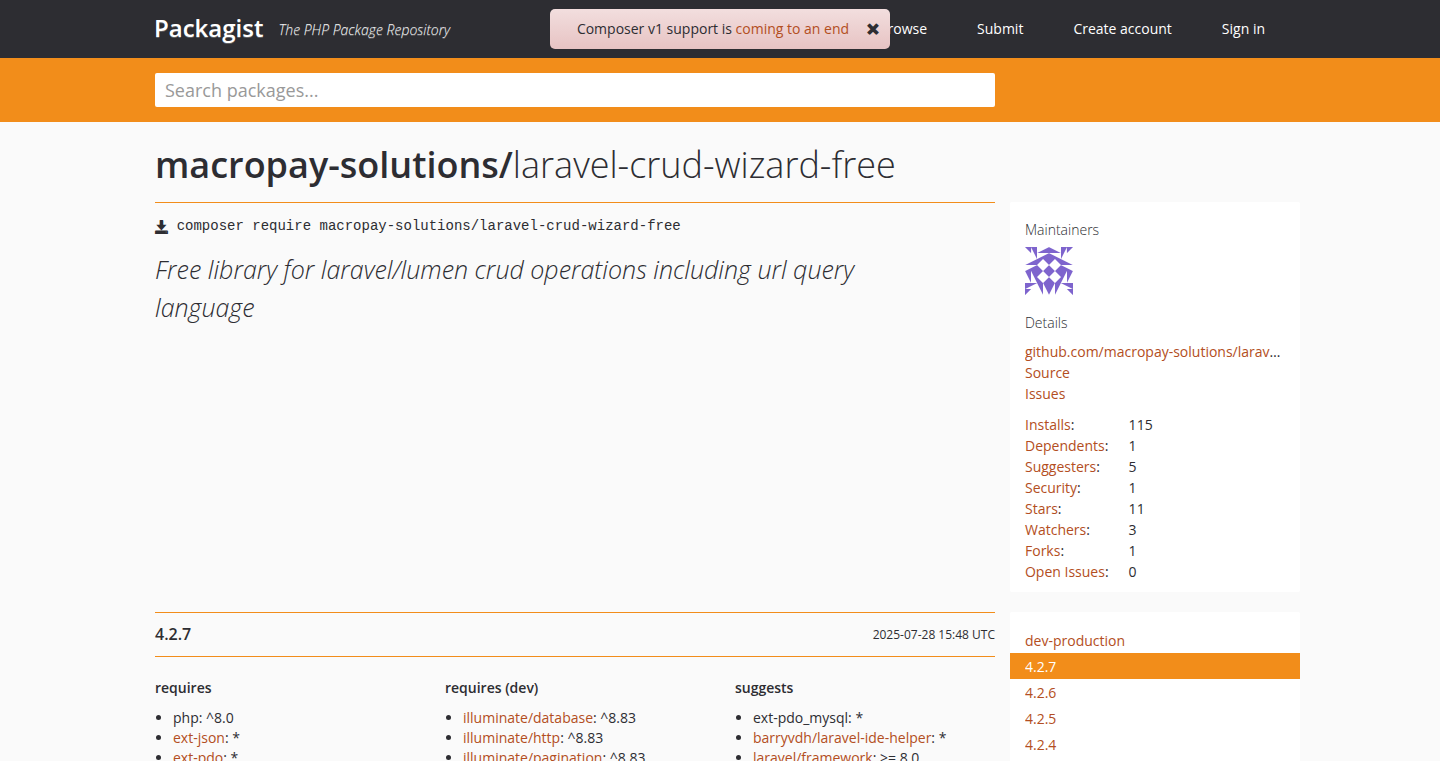
Task: Open barryvdh/laravel-ide-helper suggestion link
Action: pyautogui.click(x=844, y=738)
